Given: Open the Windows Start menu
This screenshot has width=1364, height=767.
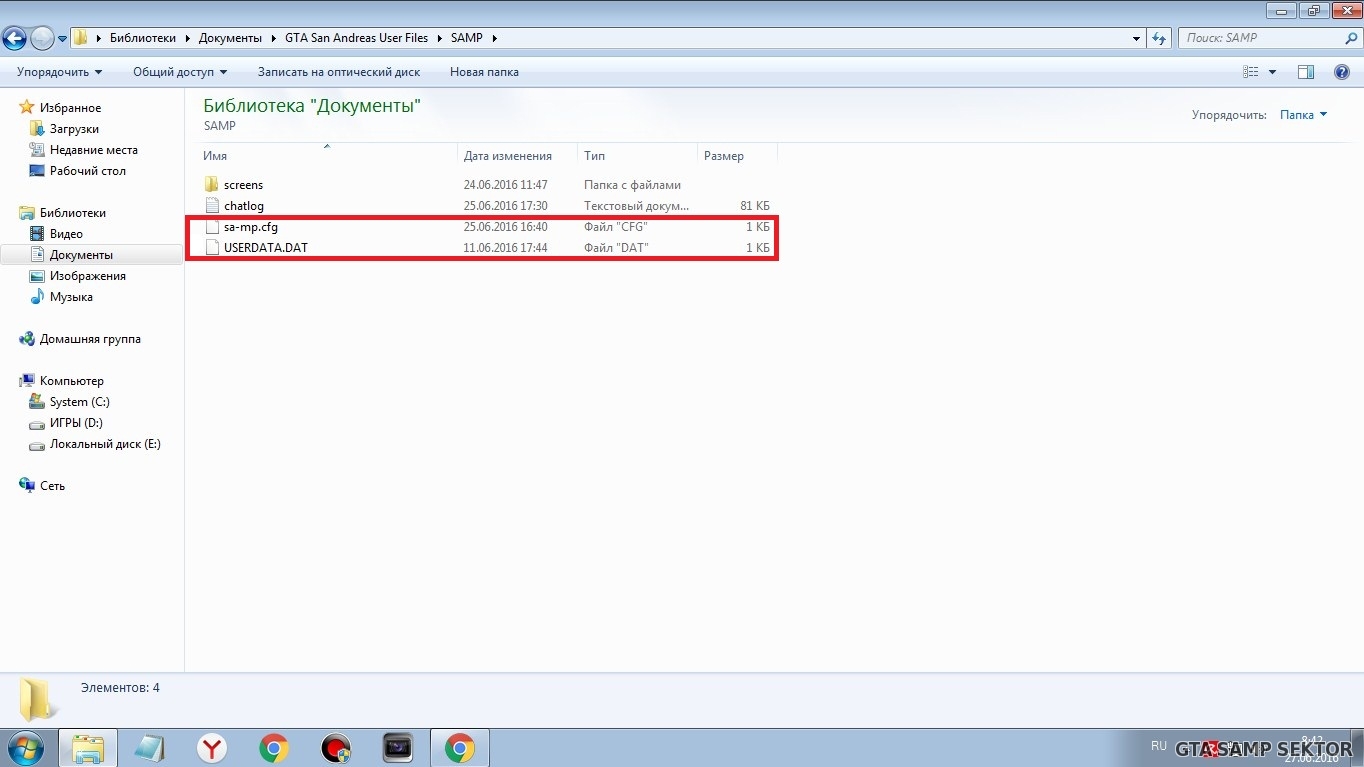Looking at the screenshot, I should tap(27, 748).
